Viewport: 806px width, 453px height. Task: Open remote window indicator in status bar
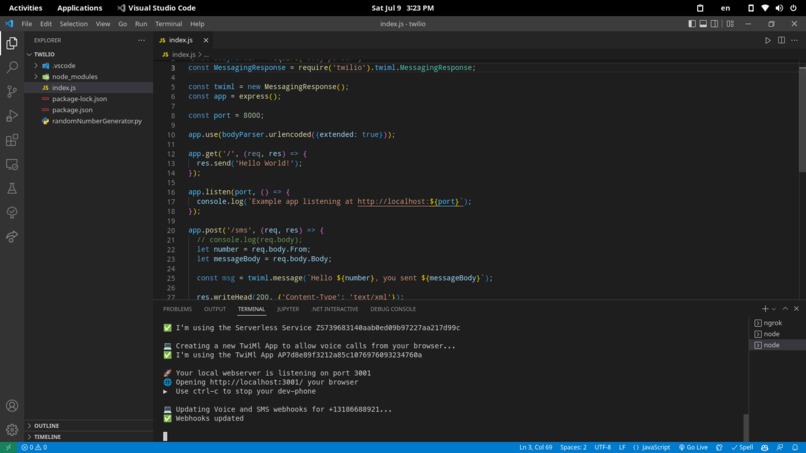click(x=8, y=447)
